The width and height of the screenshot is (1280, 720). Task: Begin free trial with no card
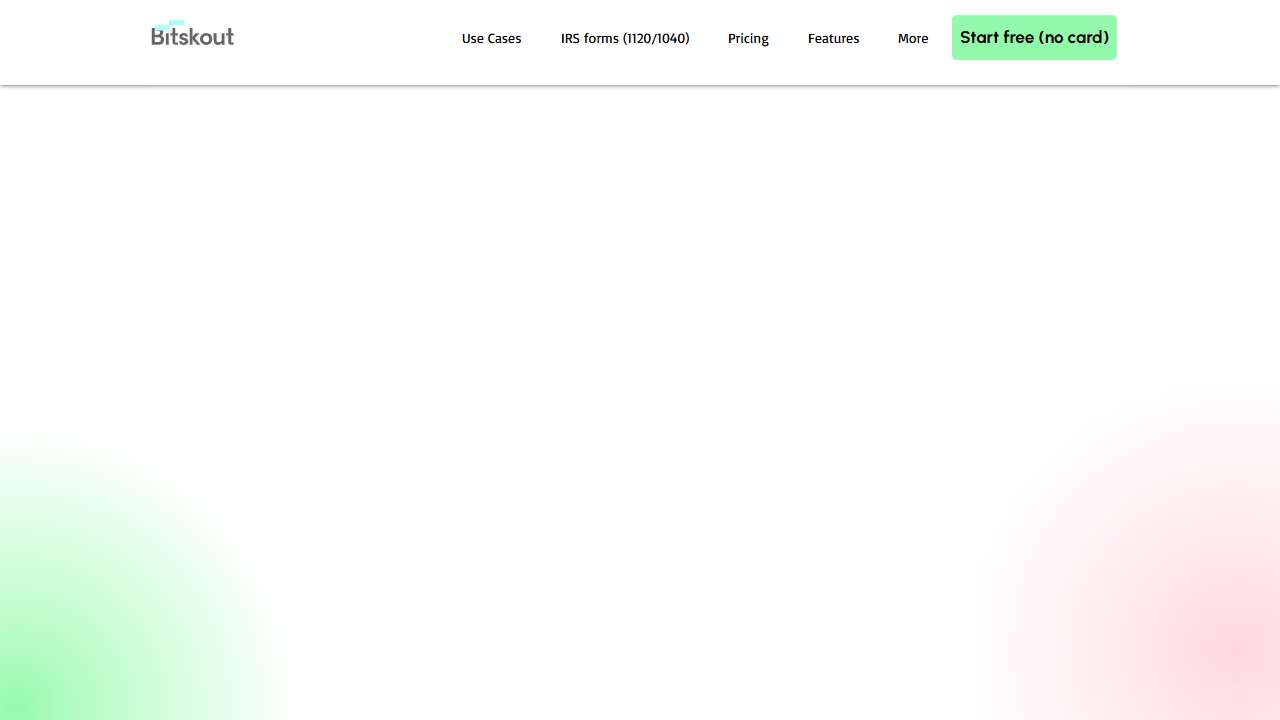click(1034, 38)
